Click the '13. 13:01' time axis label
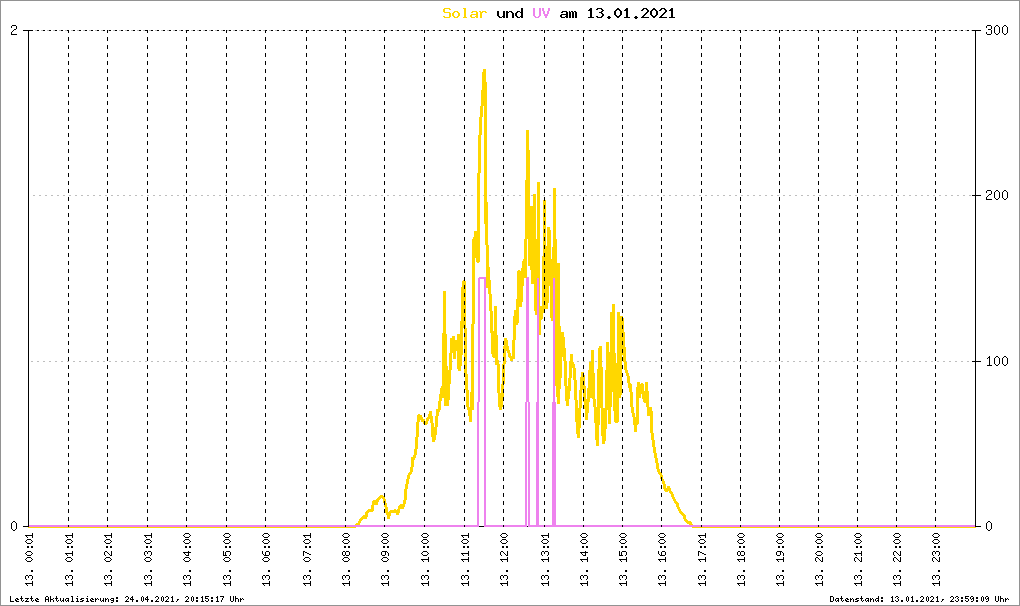Screen dimensions: 1020x606 coord(544,560)
